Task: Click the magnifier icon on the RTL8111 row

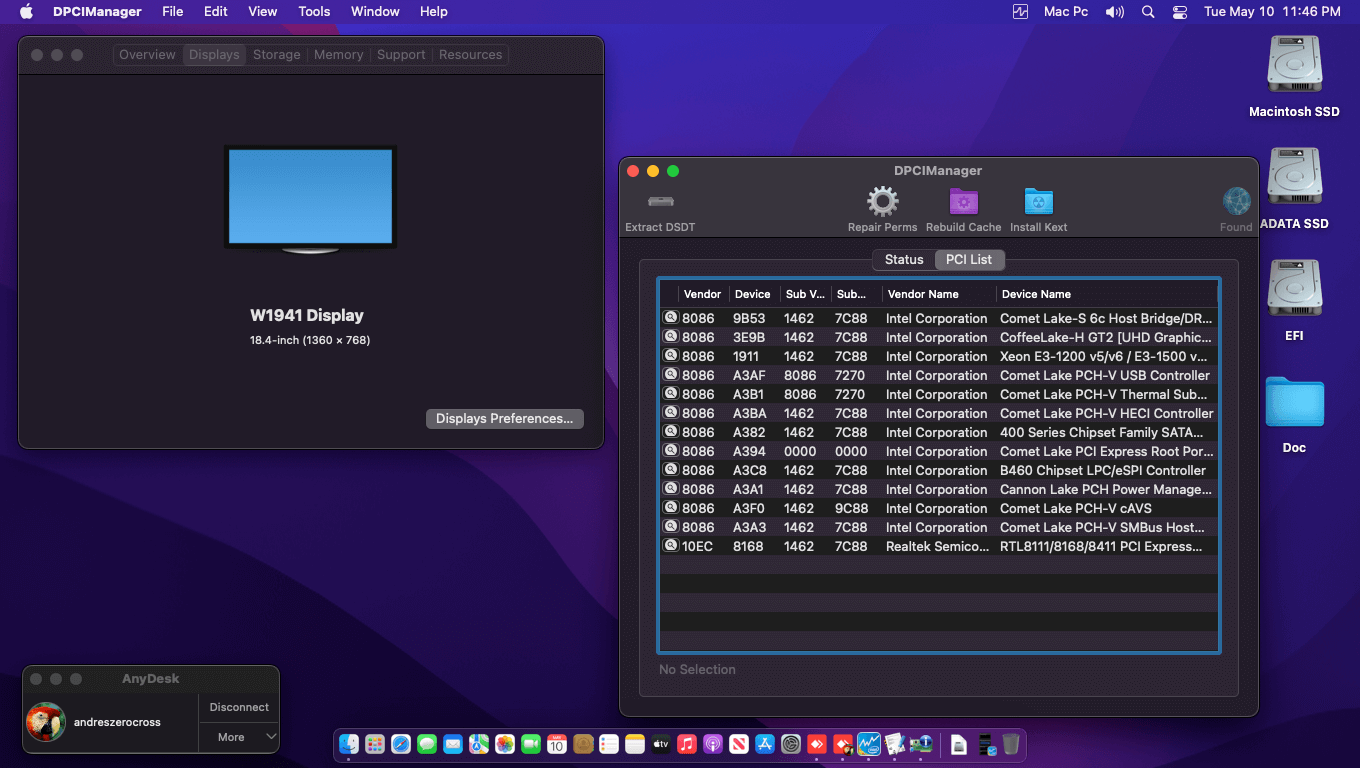Action: (671, 546)
